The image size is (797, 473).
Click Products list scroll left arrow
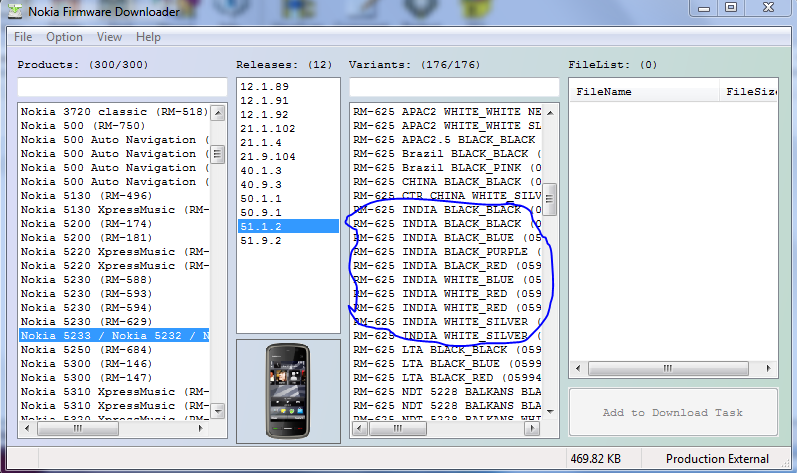pyautogui.click(x=27, y=428)
